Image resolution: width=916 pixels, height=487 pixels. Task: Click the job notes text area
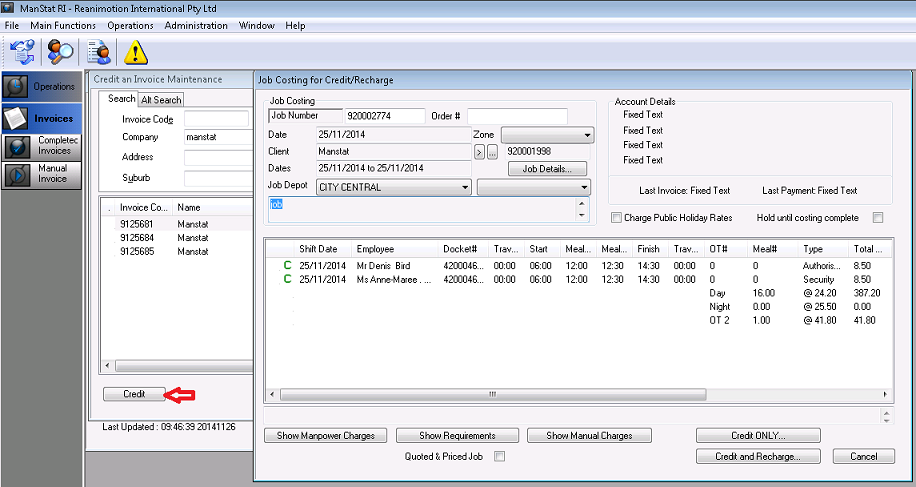[423, 210]
